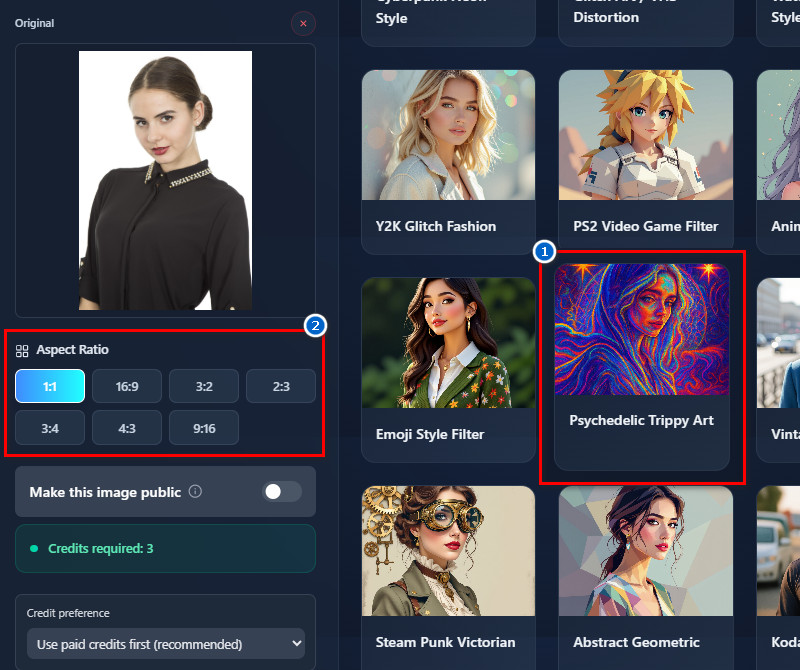Screen dimensions: 800x670
Task: Select the 16:9 aspect ratio
Action: click(x=127, y=386)
